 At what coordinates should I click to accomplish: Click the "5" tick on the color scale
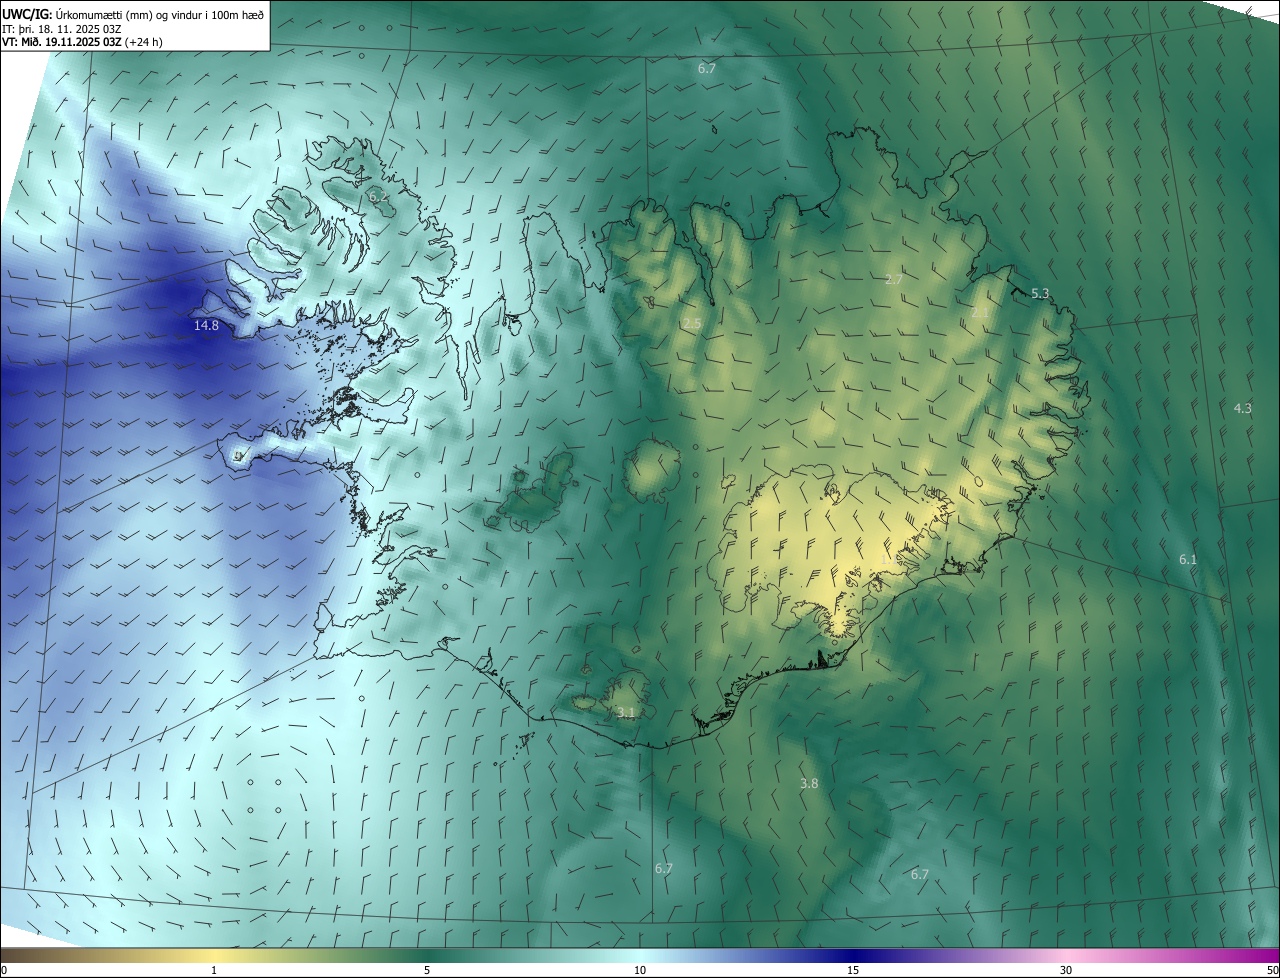point(427,970)
